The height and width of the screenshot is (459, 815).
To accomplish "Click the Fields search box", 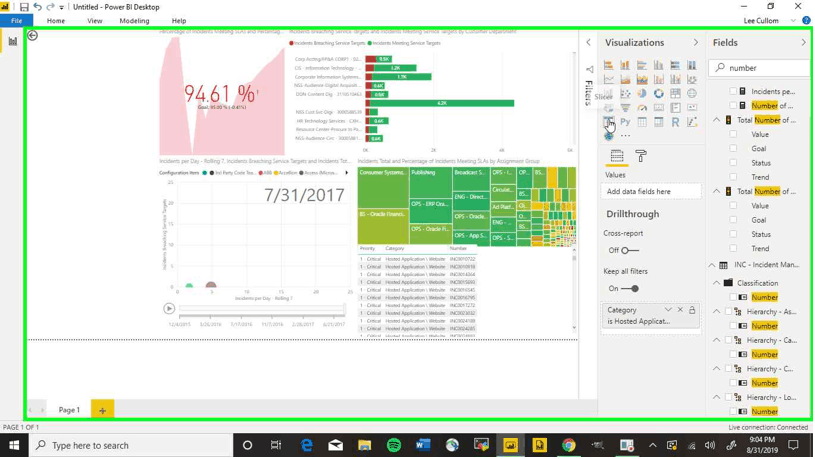I will 760,68.
